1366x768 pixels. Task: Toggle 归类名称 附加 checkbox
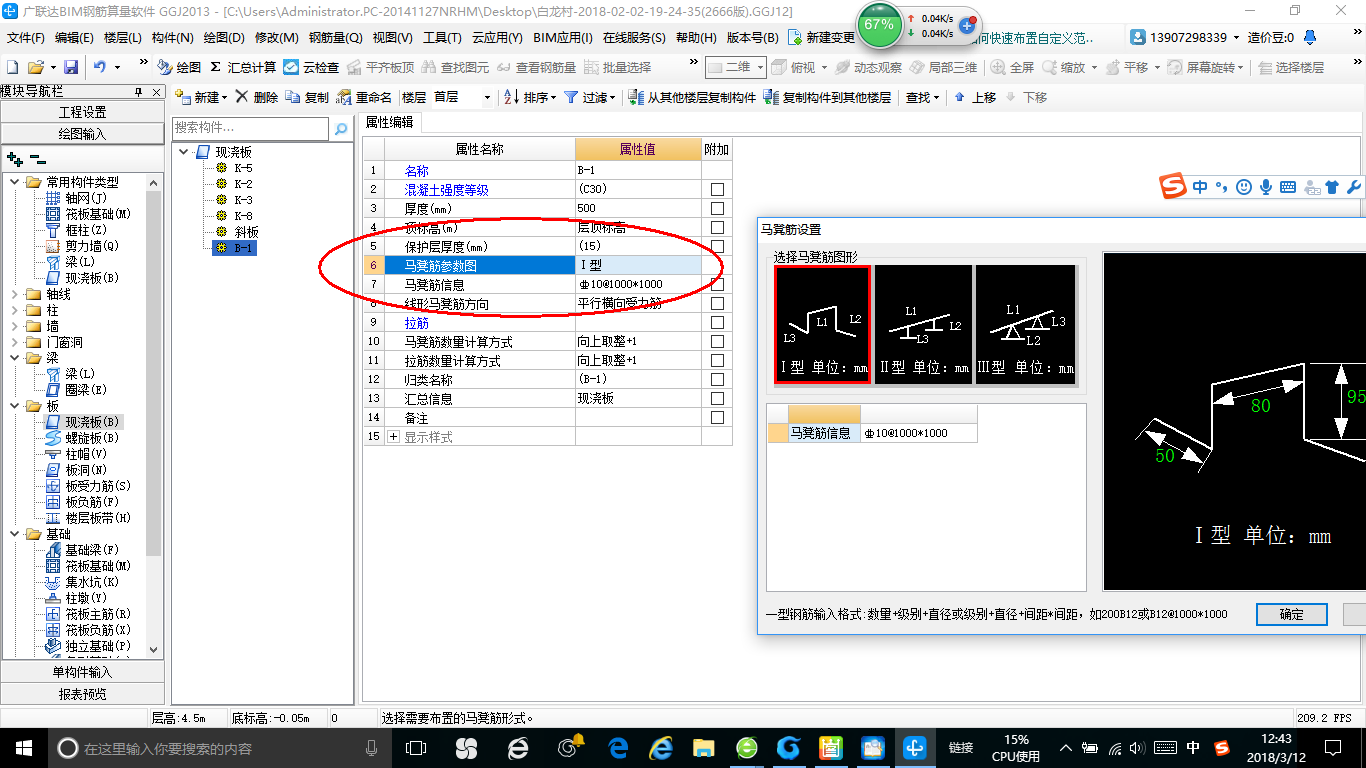coord(717,379)
